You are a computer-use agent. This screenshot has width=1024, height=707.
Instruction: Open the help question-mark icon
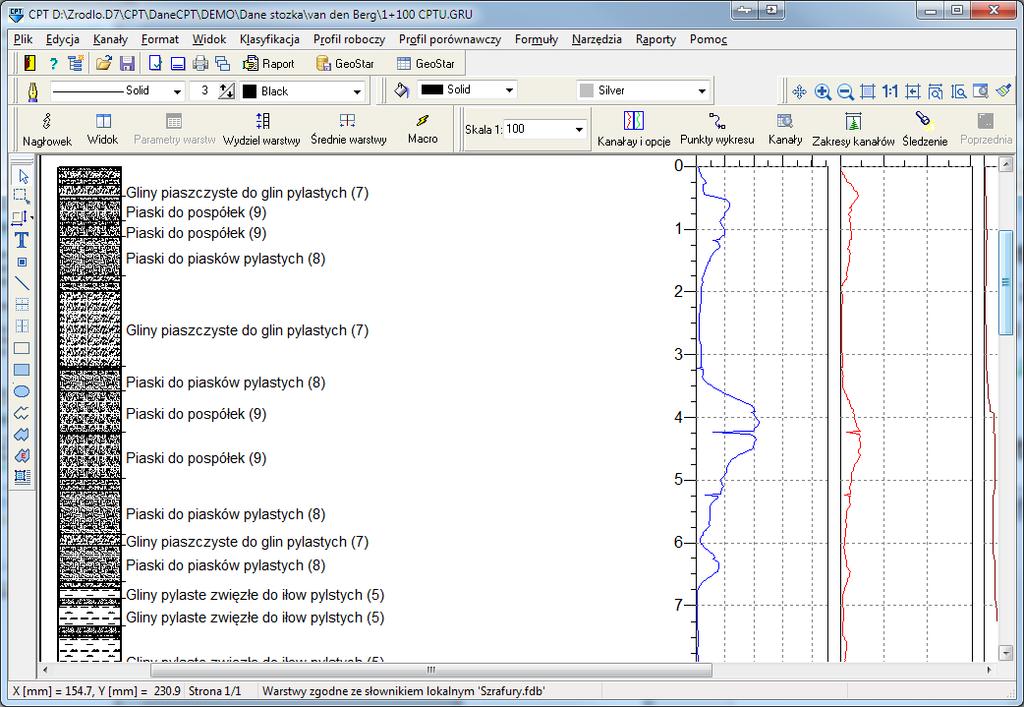point(54,63)
